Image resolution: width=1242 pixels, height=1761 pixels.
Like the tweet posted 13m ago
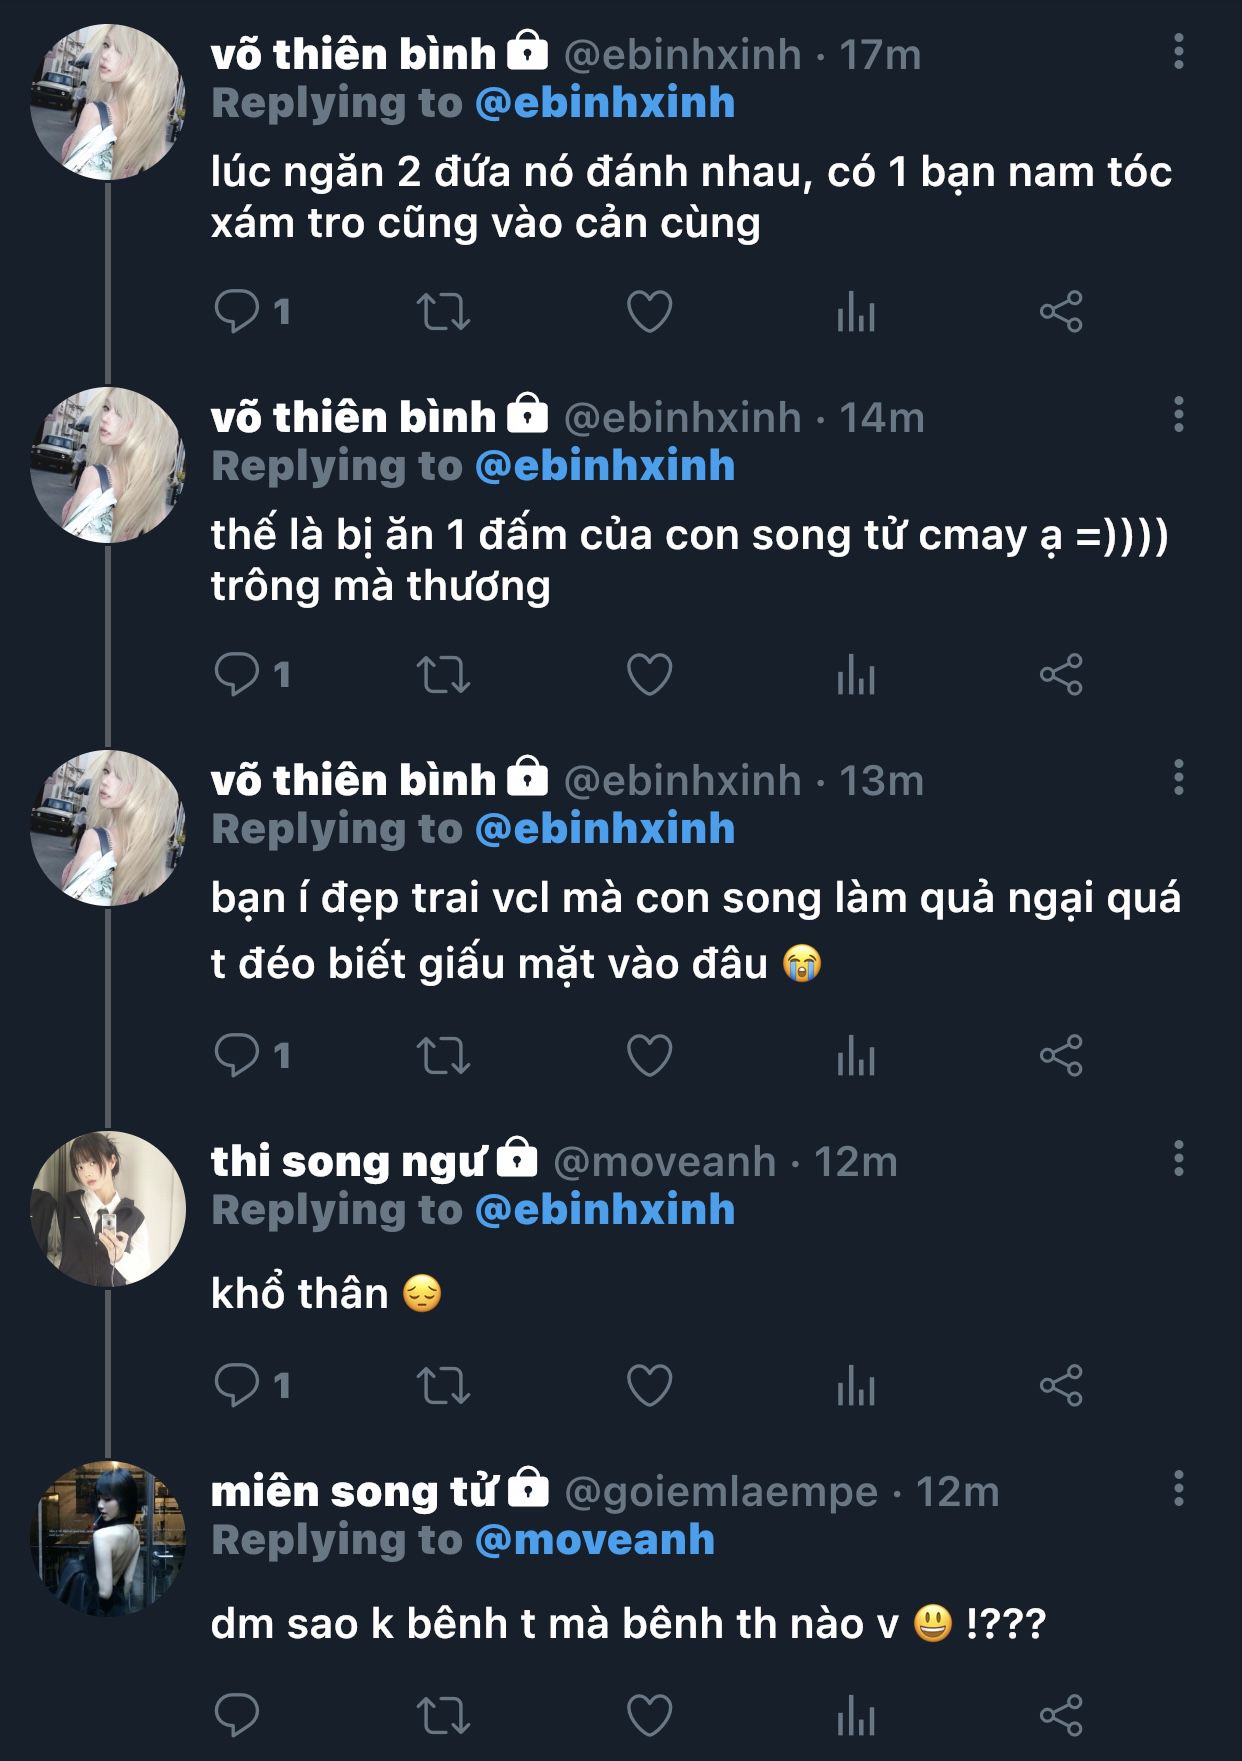coord(649,1055)
